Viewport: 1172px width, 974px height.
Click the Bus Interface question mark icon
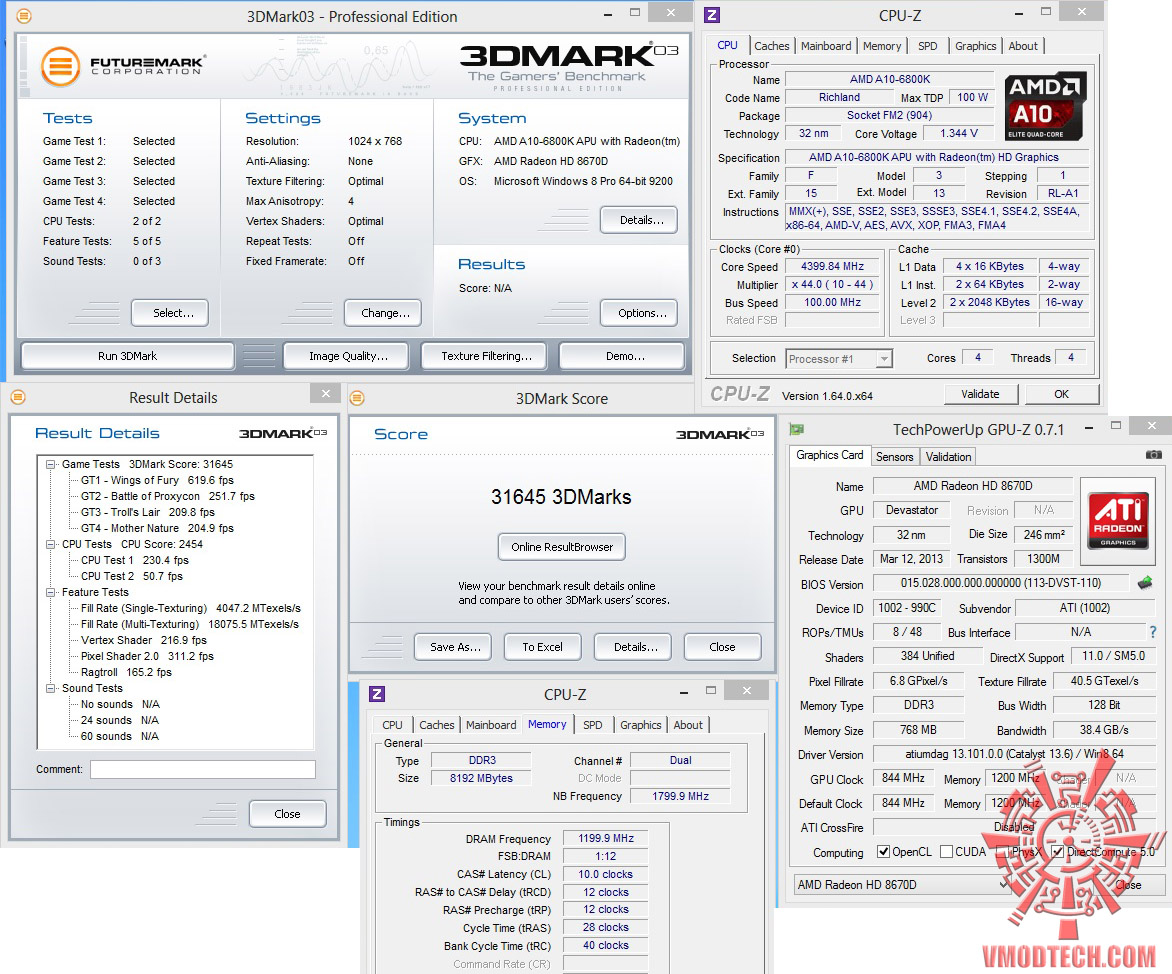1153,632
